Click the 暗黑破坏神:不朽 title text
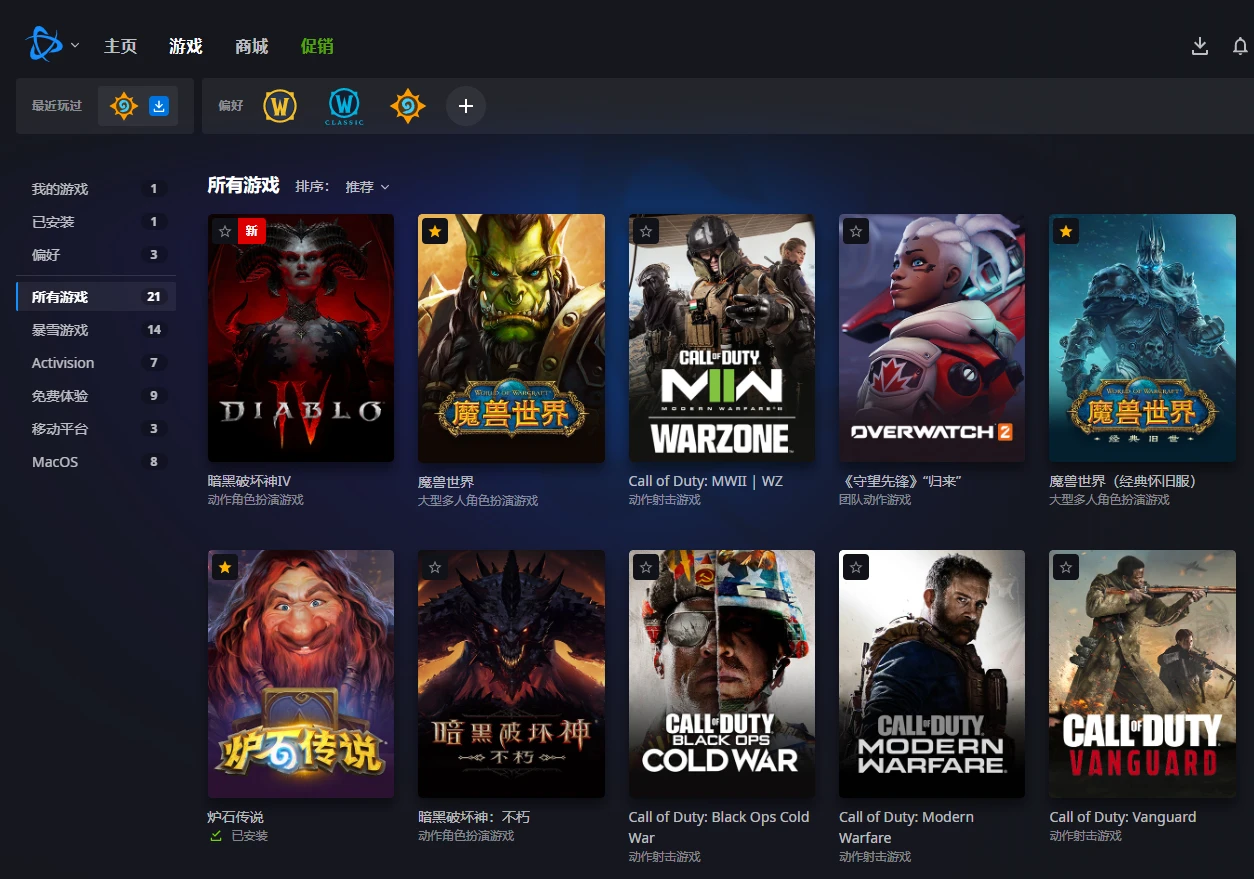This screenshot has height=879, width=1254. [474, 817]
